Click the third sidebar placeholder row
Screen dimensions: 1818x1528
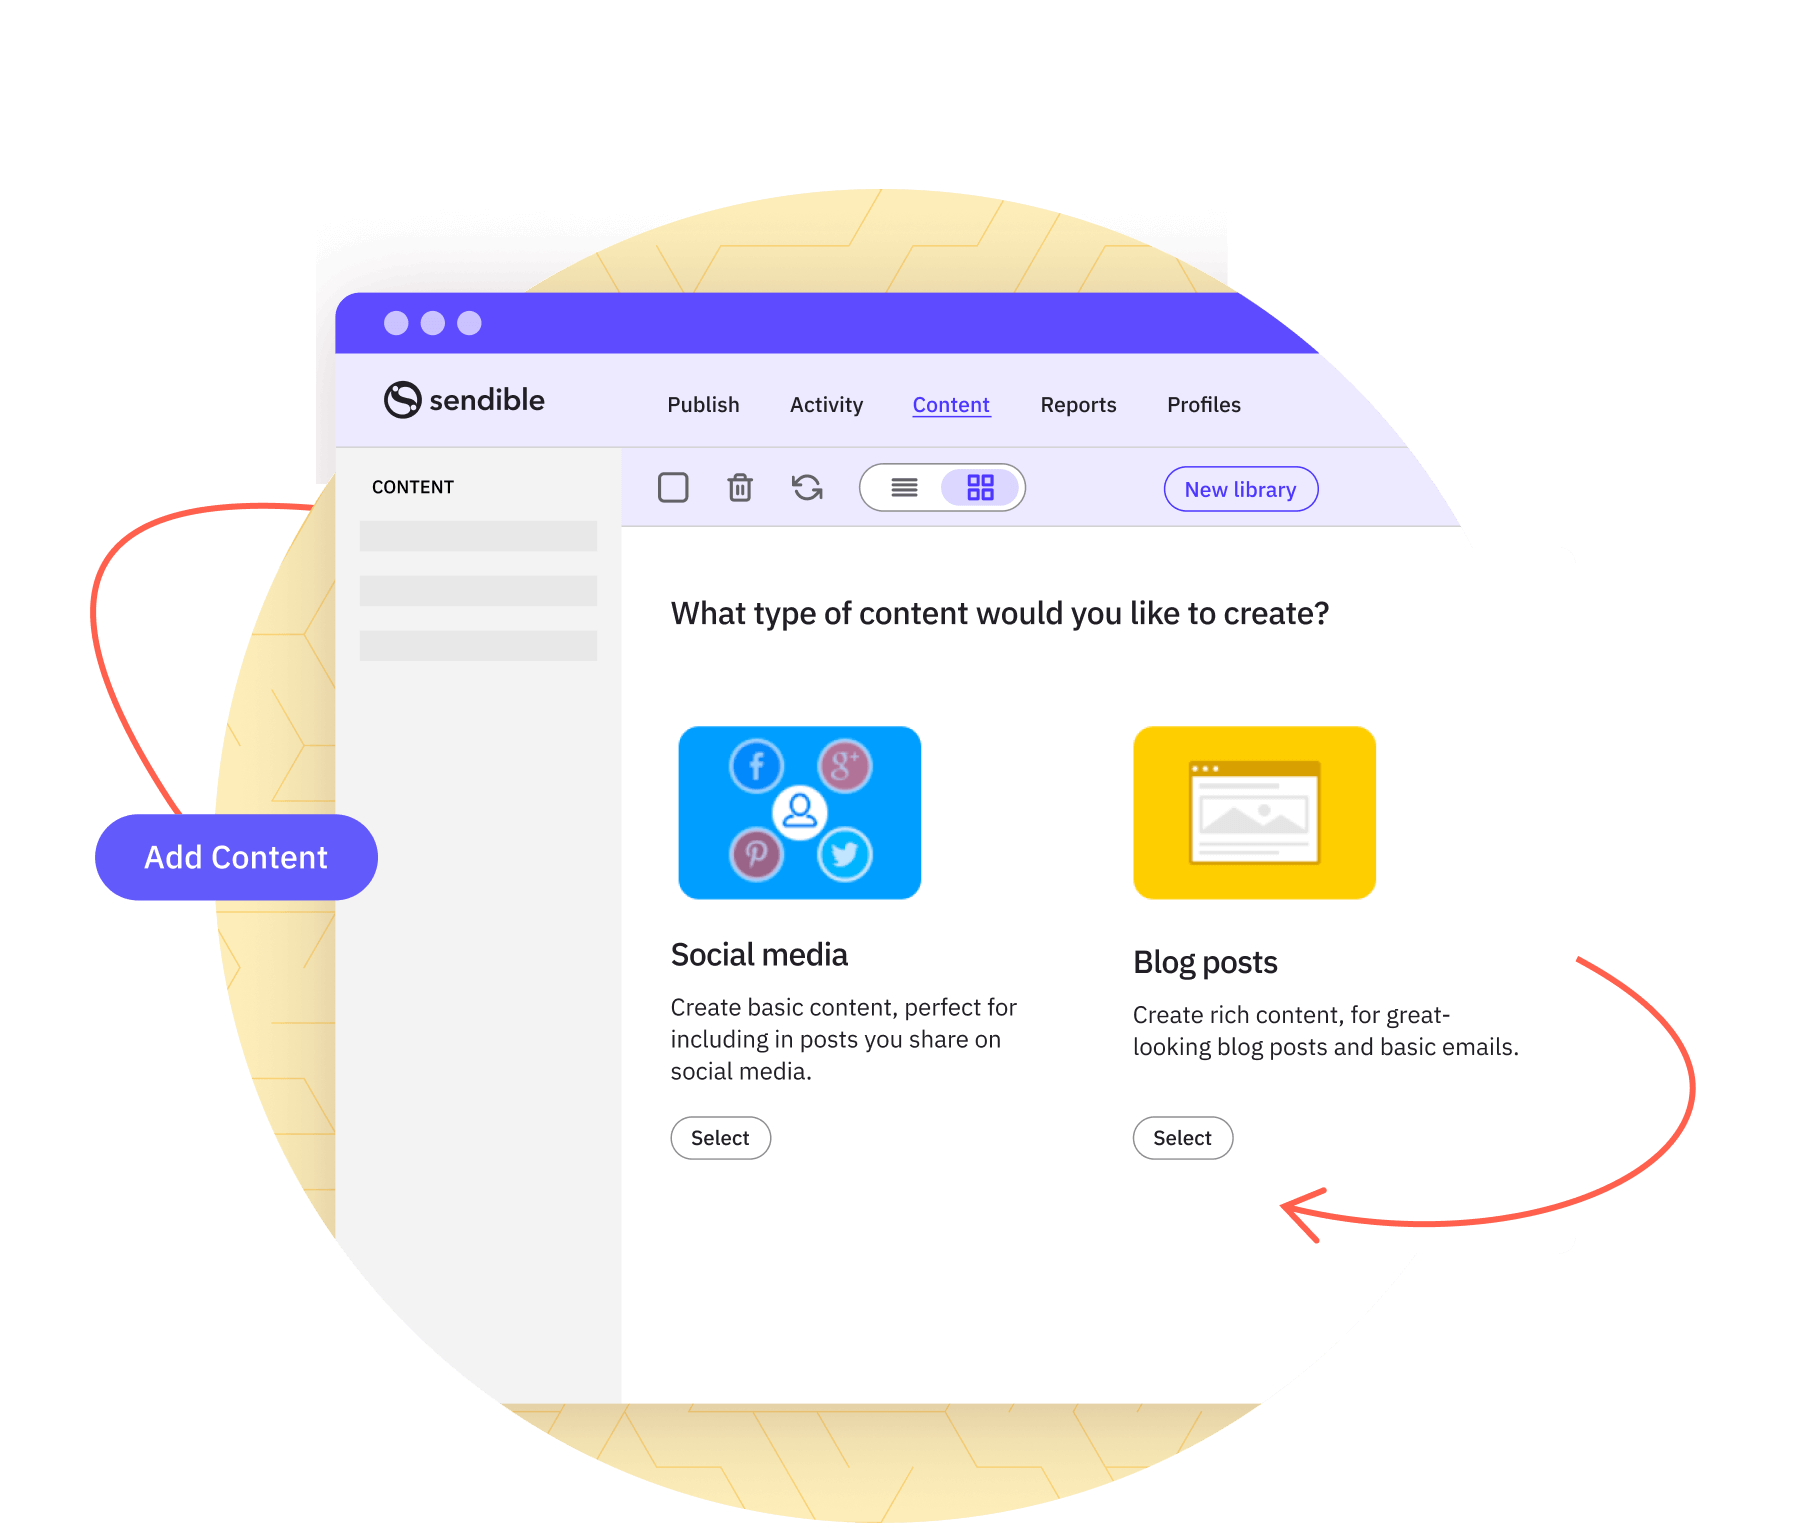pos(478,645)
